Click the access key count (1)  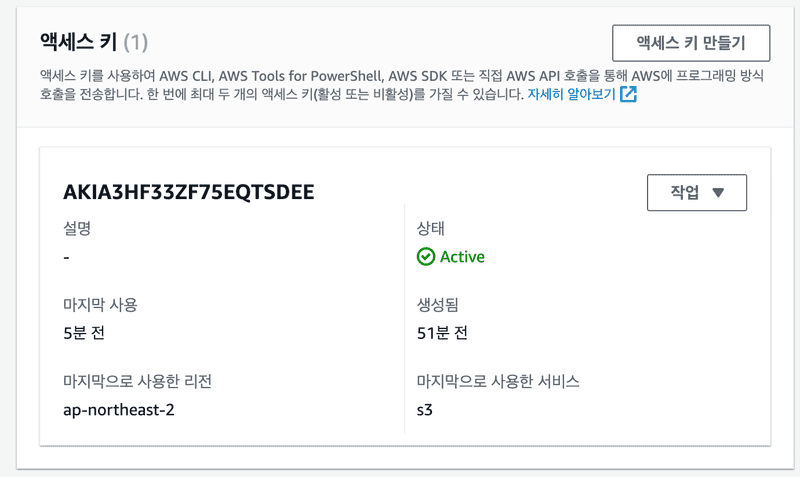(136, 42)
